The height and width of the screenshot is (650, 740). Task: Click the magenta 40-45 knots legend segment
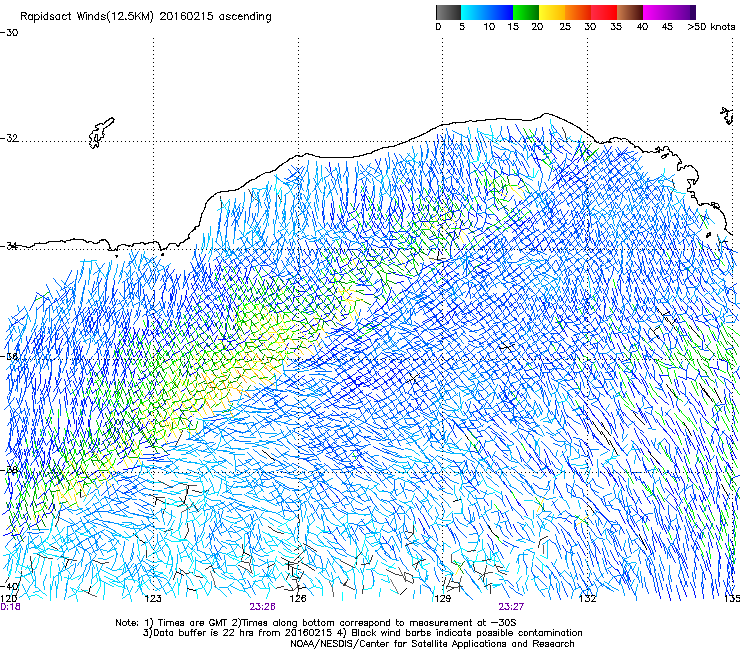pos(656,12)
